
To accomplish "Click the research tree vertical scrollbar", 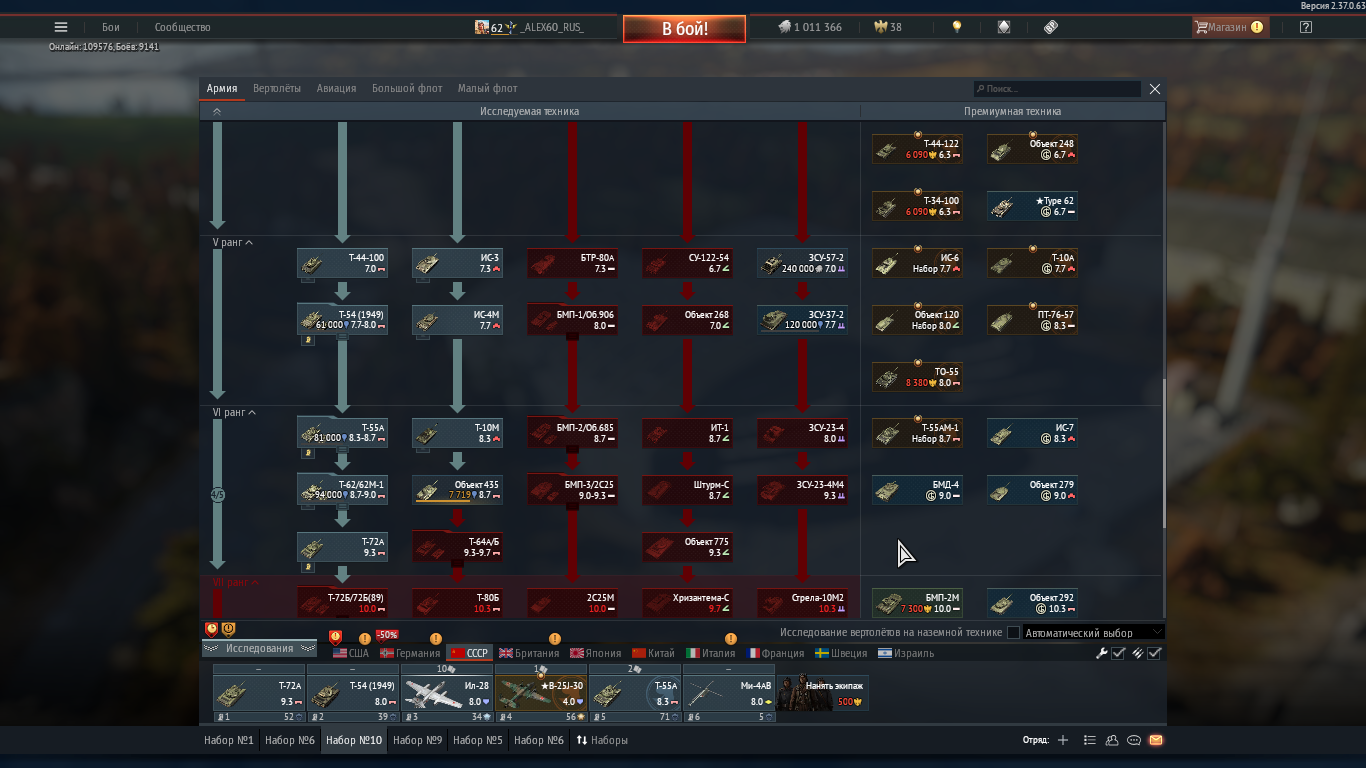I will tap(1164, 454).
